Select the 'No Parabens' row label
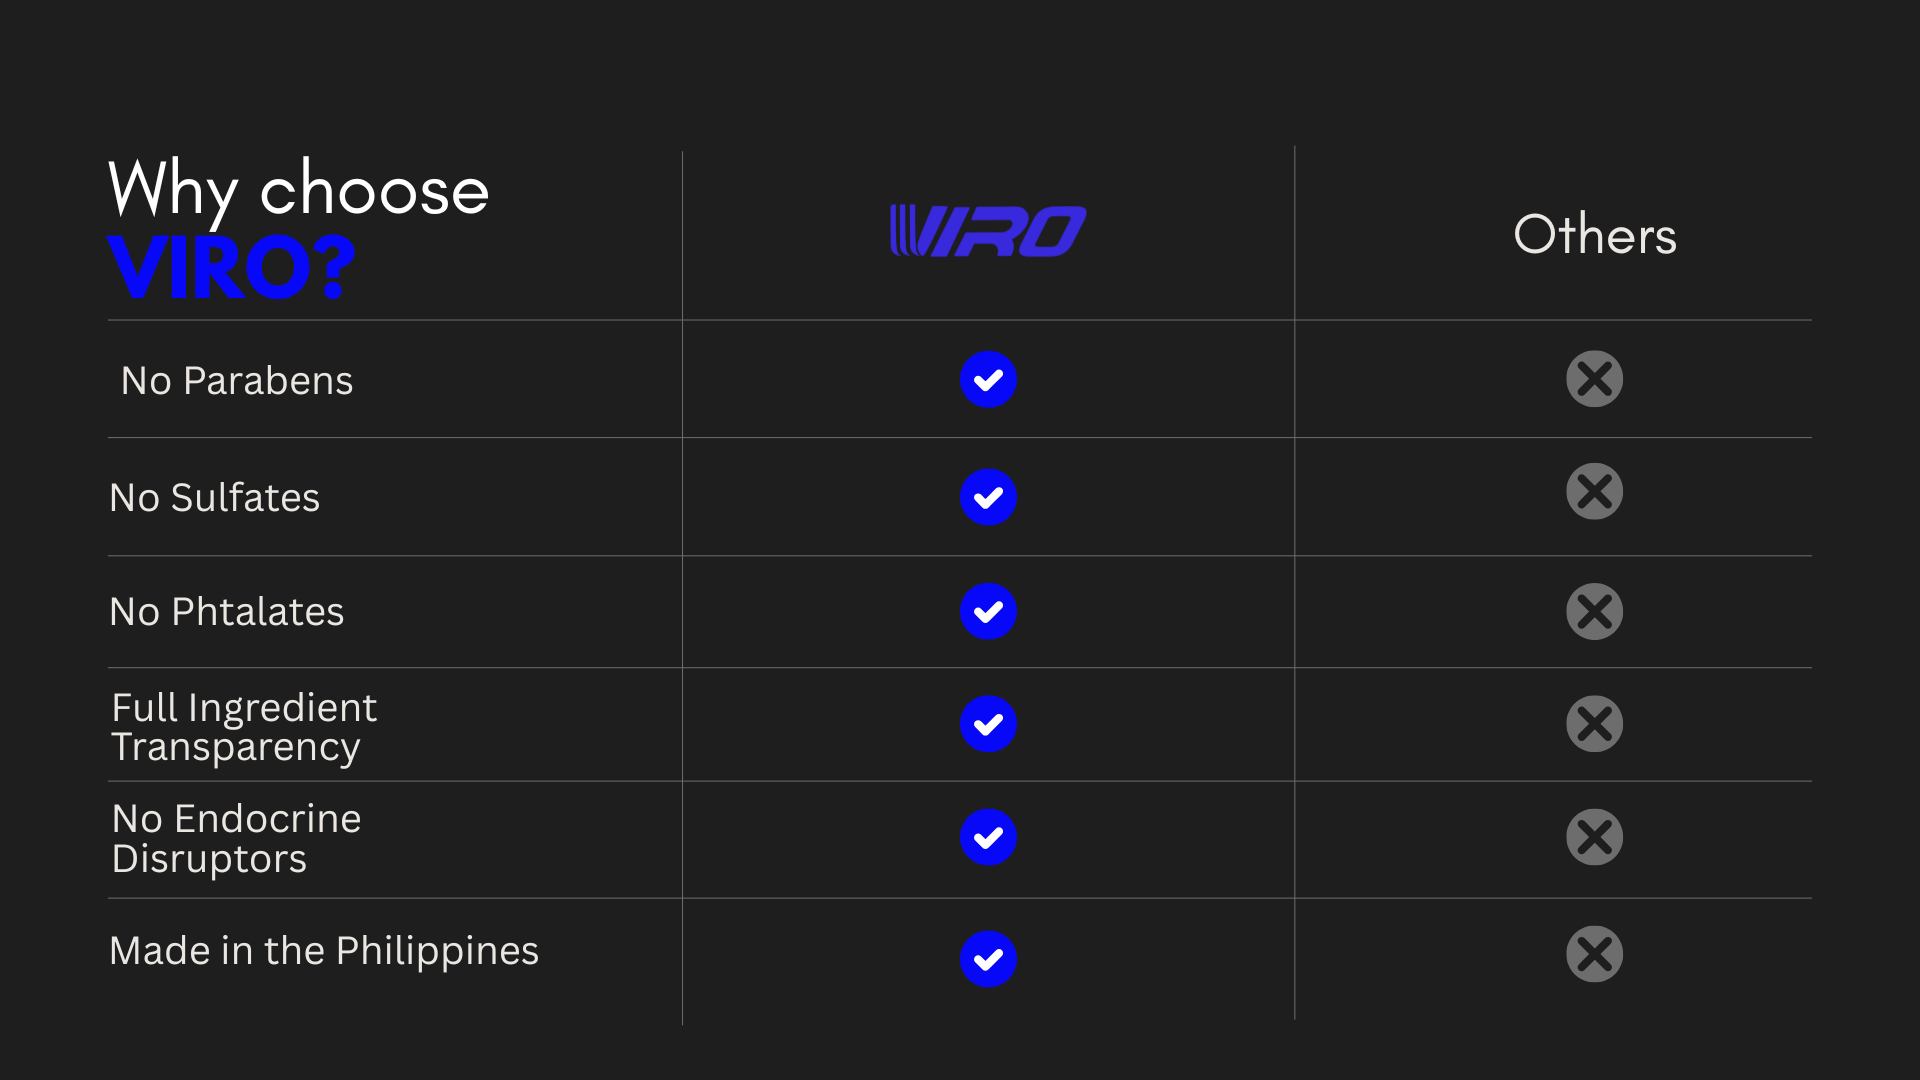 [237, 381]
